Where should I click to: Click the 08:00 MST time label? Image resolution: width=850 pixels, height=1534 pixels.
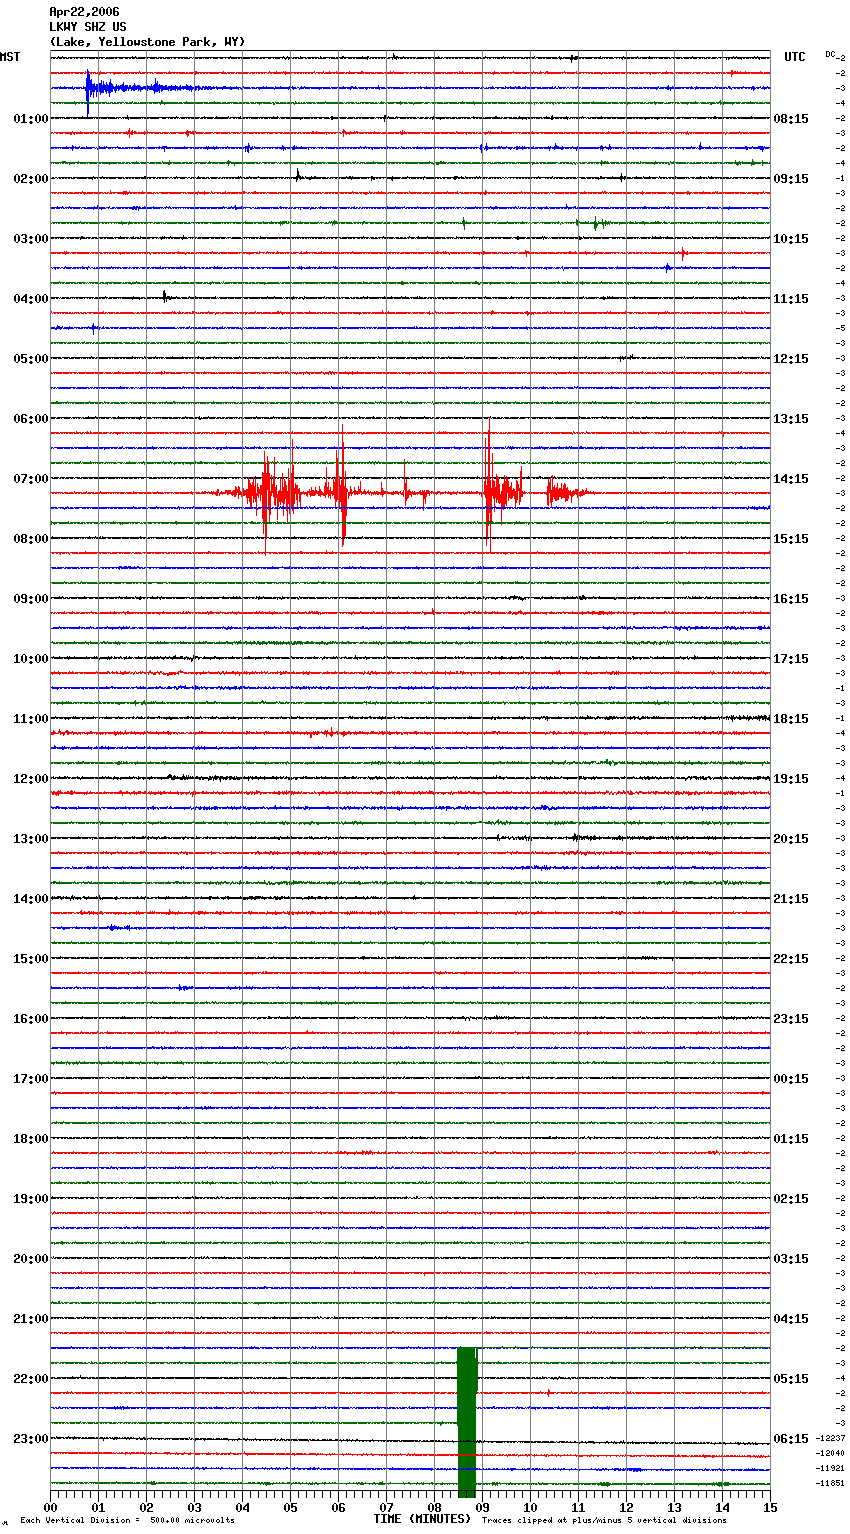31,539
